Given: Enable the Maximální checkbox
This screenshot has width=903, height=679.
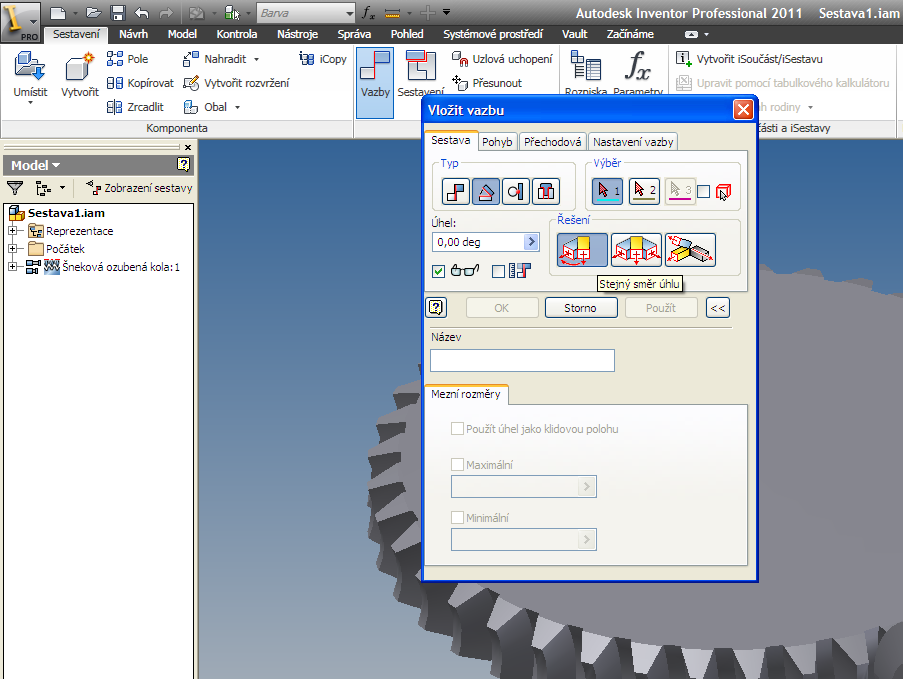Looking at the screenshot, I should (x=457, y=465).
